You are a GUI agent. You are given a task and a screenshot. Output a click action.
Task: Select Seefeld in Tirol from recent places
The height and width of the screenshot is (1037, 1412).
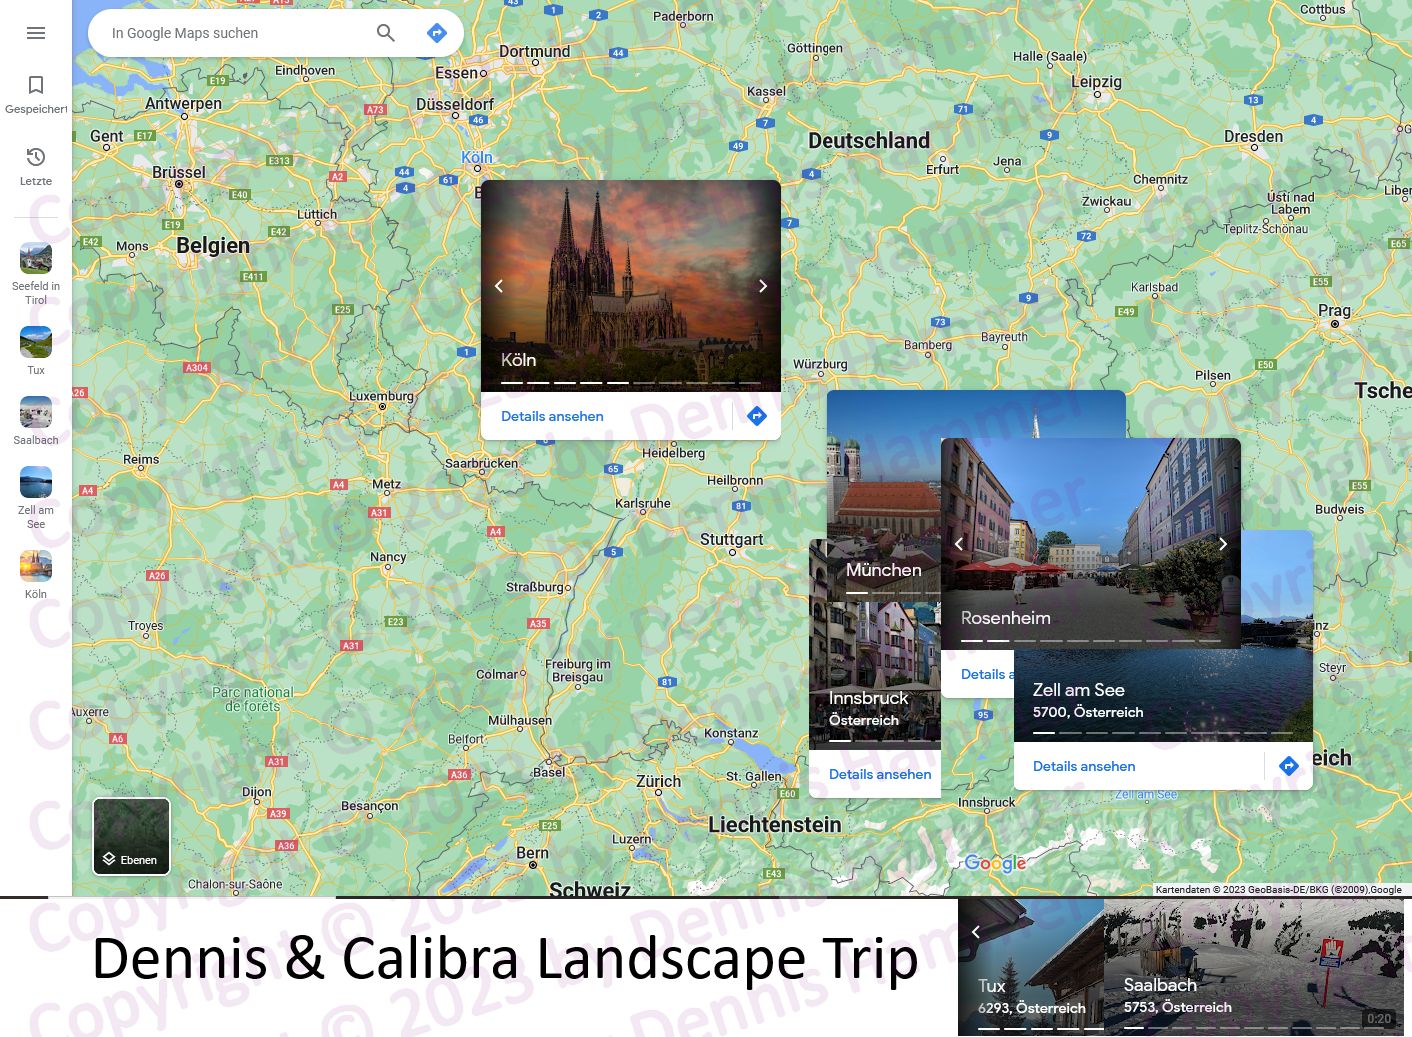pos(36,270)
